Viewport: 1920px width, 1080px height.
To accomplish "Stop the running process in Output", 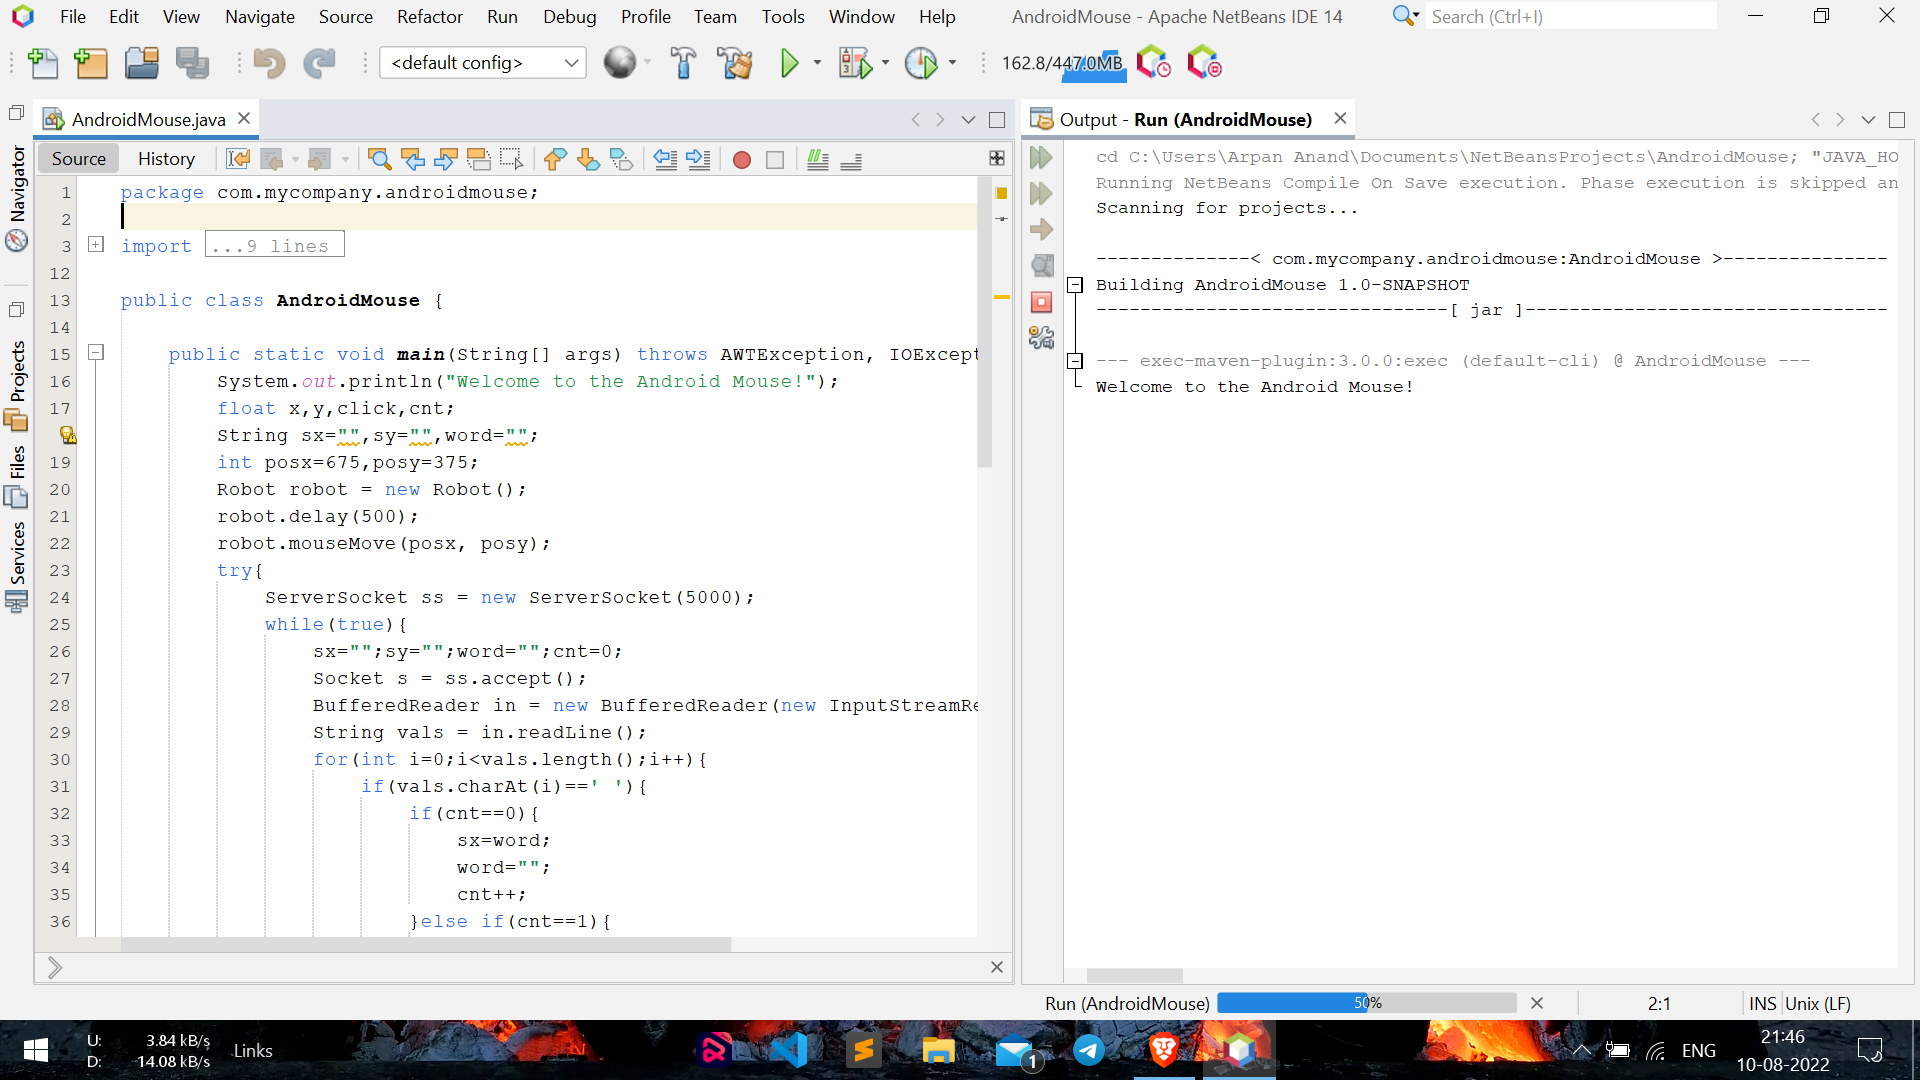I will coord(1041,302).
